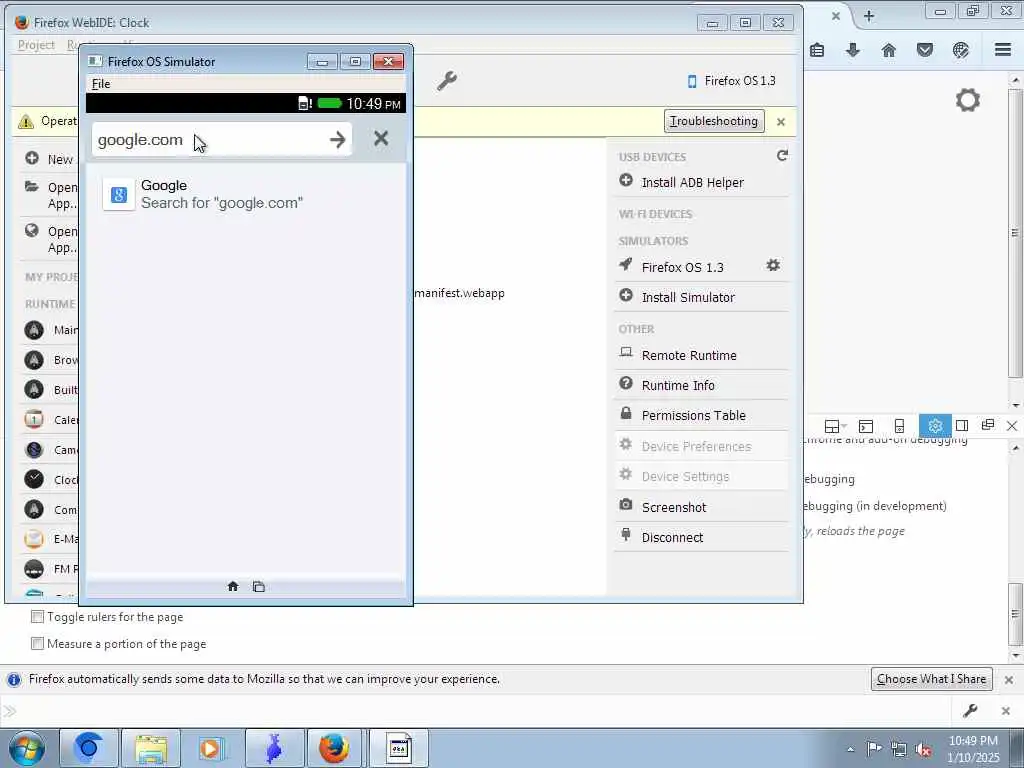This screenshot has width=1024, height=768.
Task: Select the Google search suggestion icon
Action: point(119,194)
